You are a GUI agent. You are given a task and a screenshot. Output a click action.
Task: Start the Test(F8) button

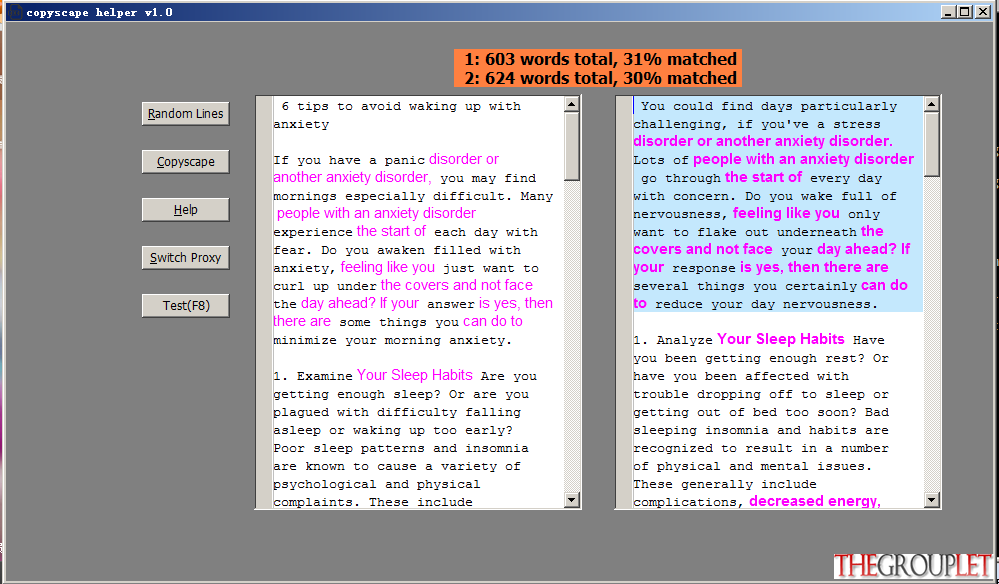click(185, 305)
